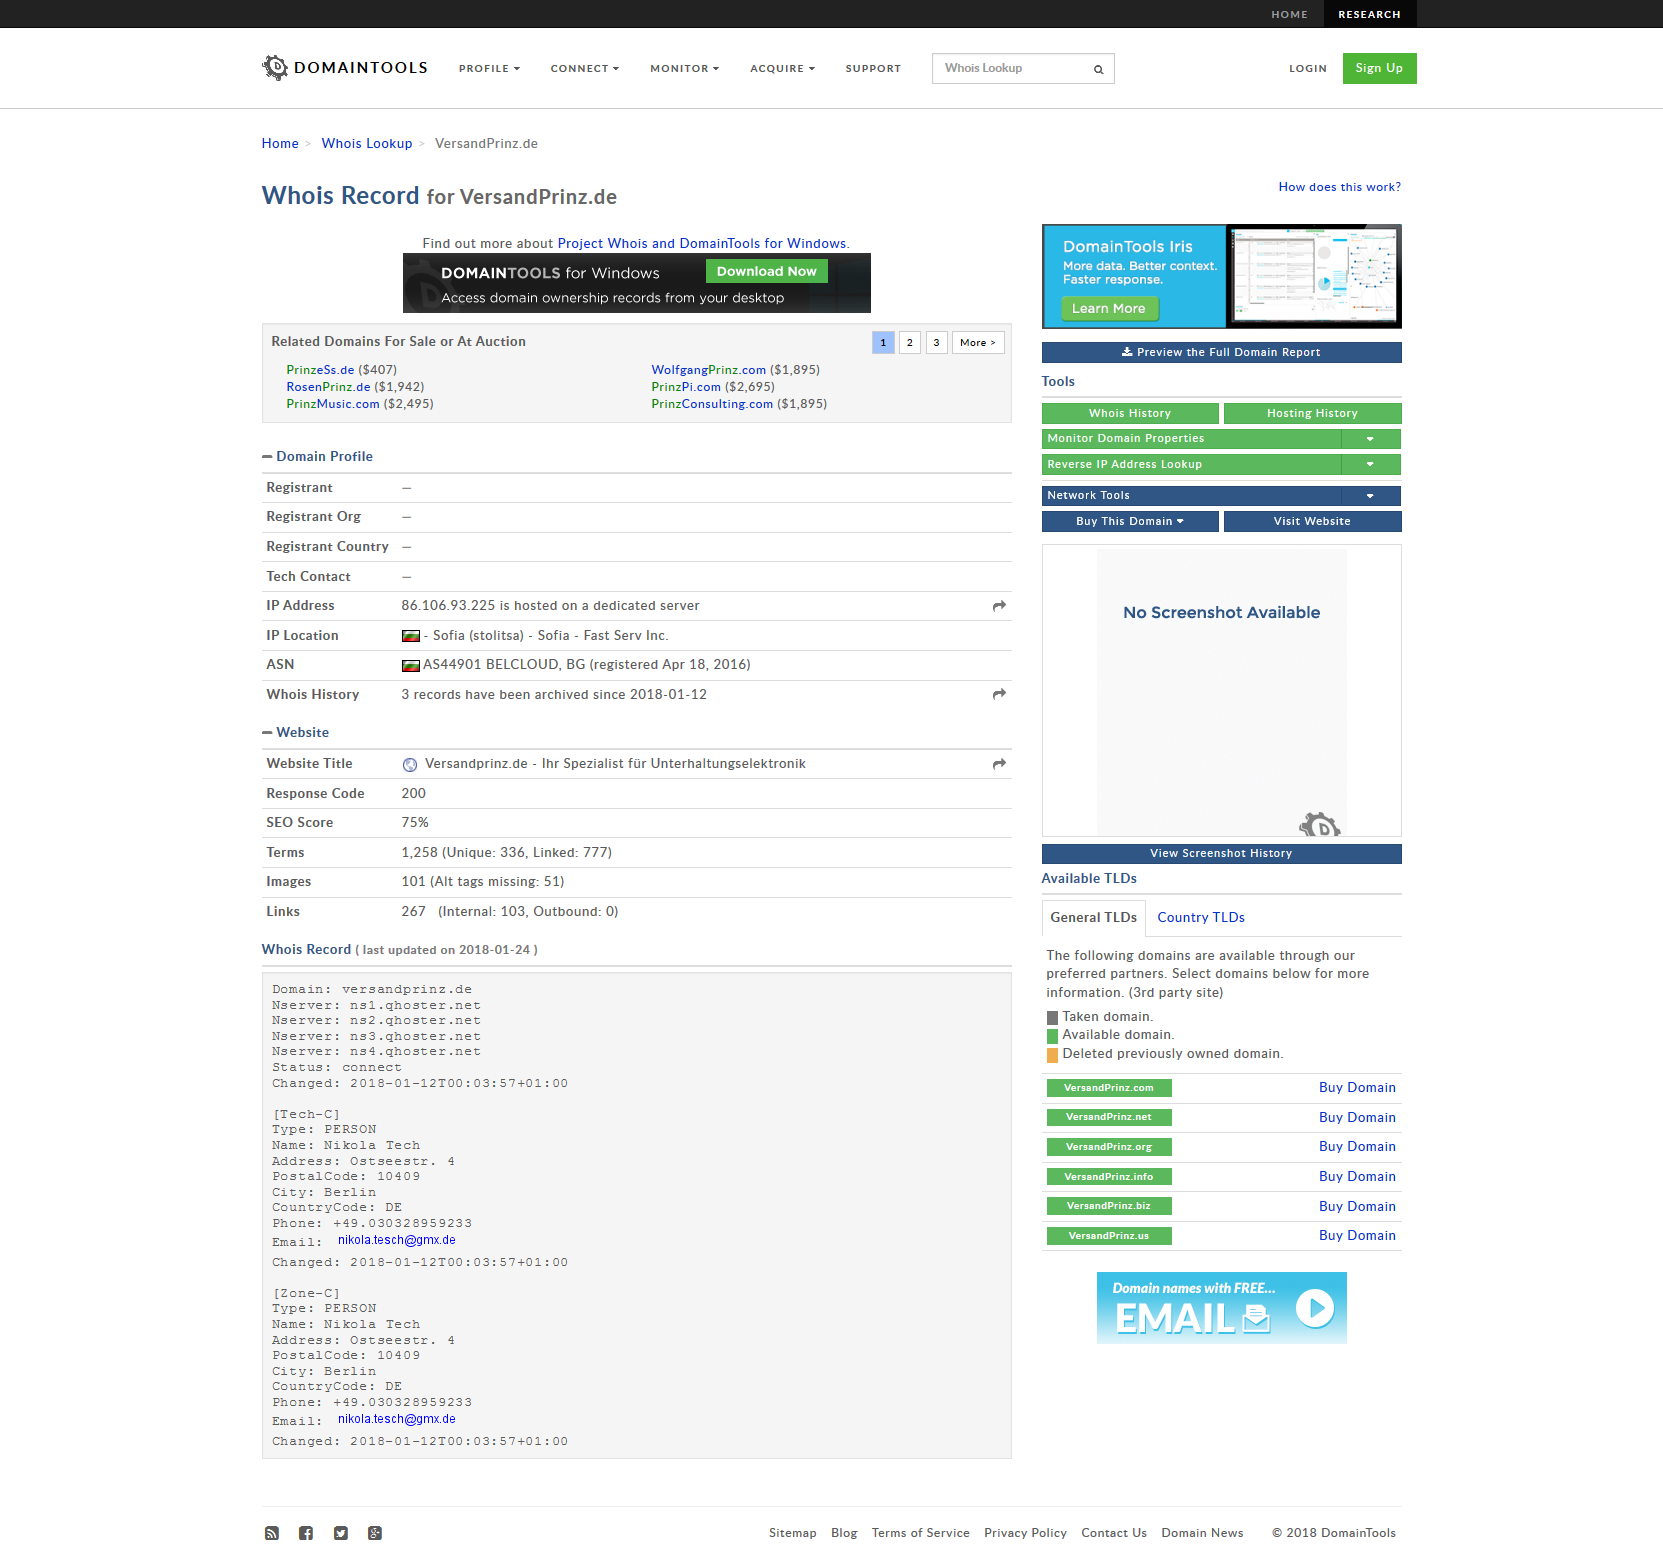
Task: Click the search magnifier icon
Action: pos(1098,69)
